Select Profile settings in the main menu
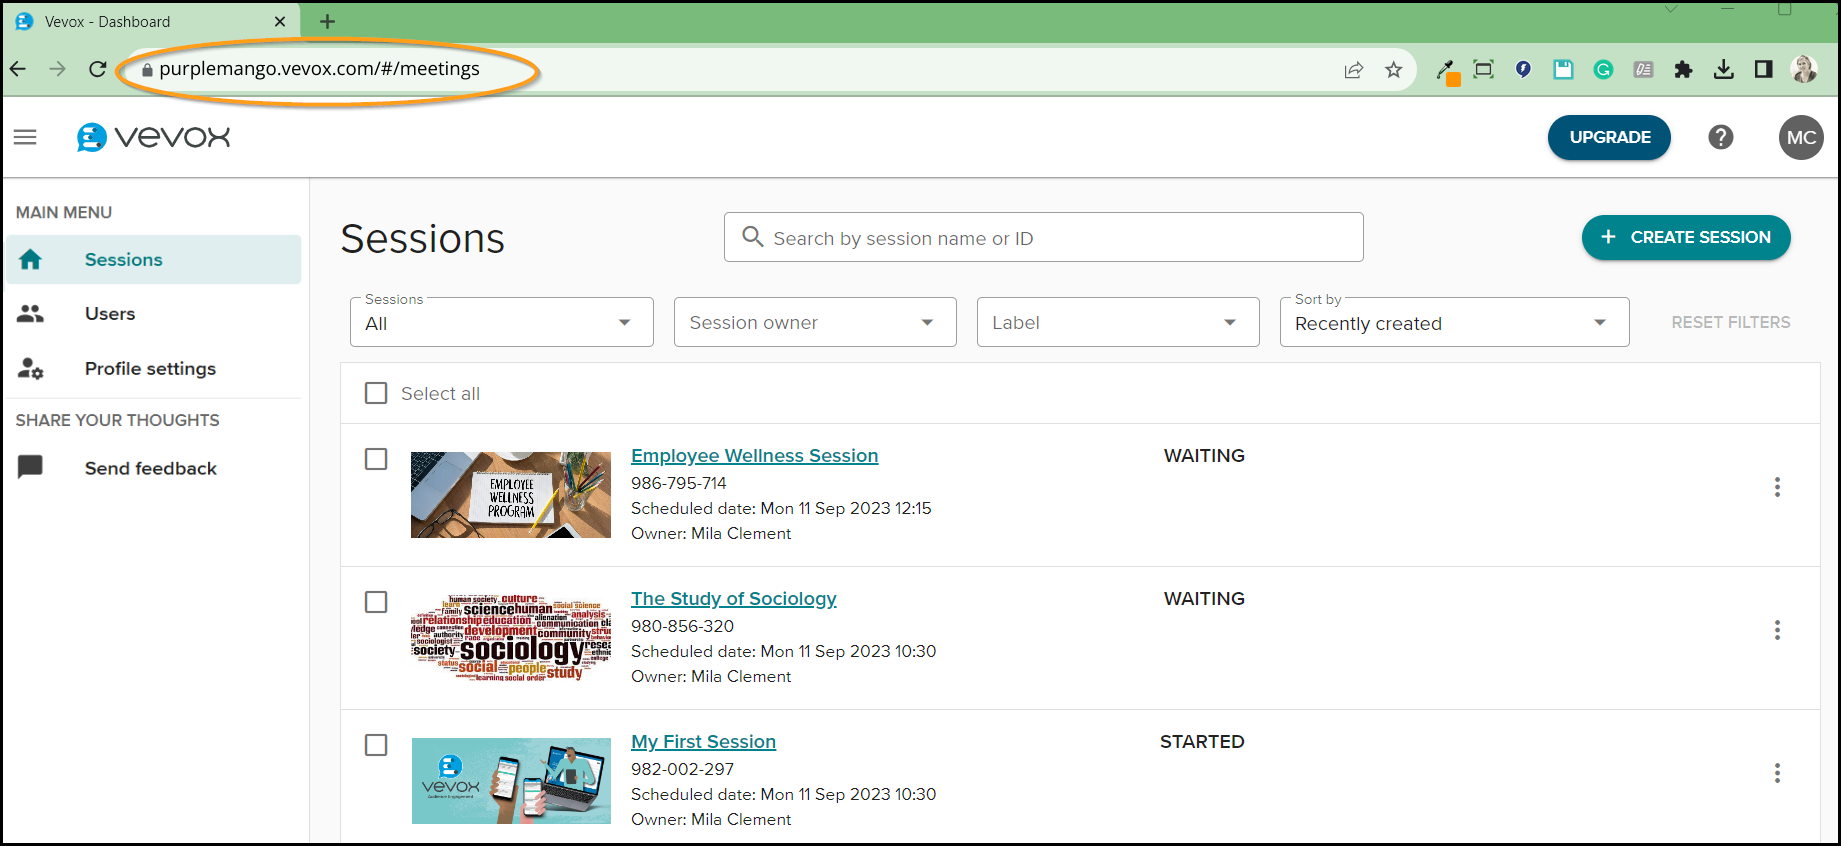Screen dimensions: 1841x846 [154, 369]
